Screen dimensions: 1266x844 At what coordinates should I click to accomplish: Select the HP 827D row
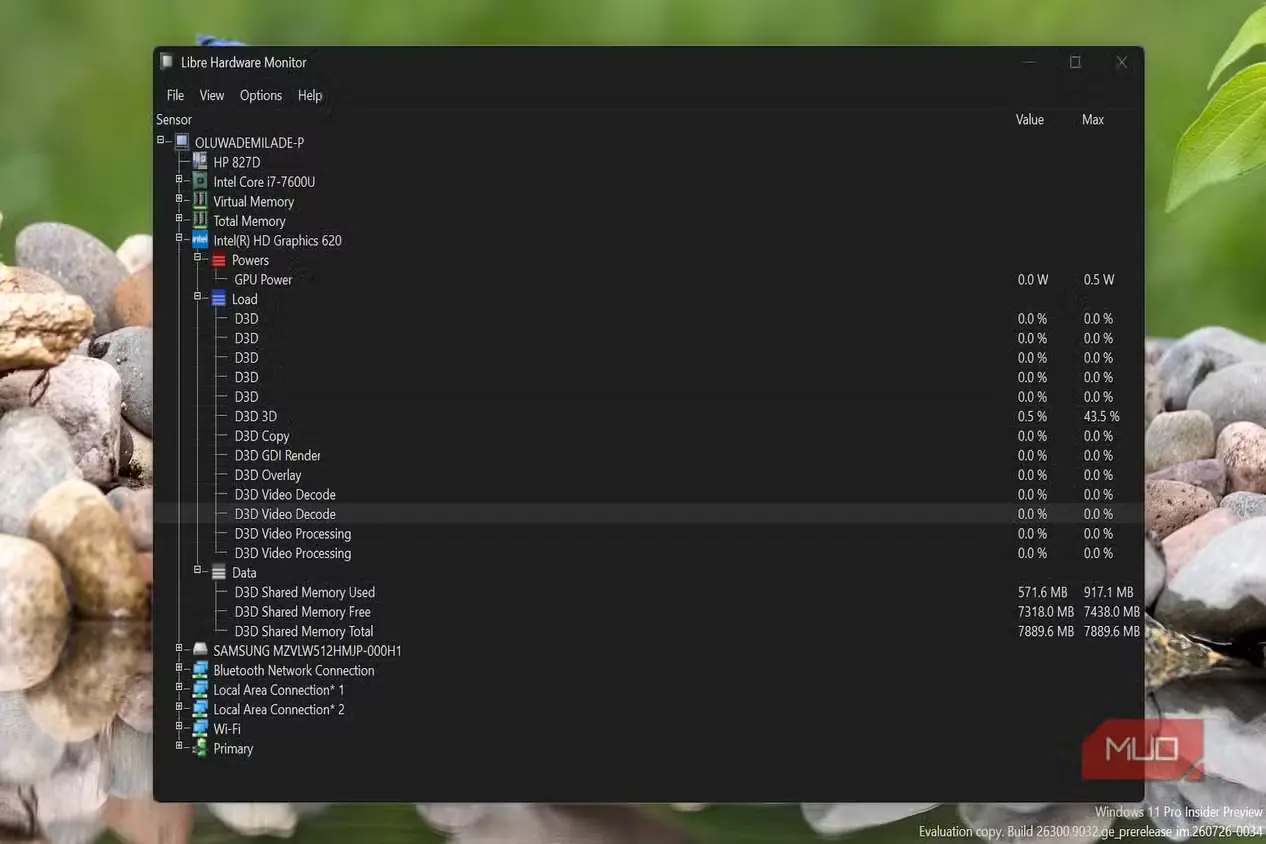(648, 162)
